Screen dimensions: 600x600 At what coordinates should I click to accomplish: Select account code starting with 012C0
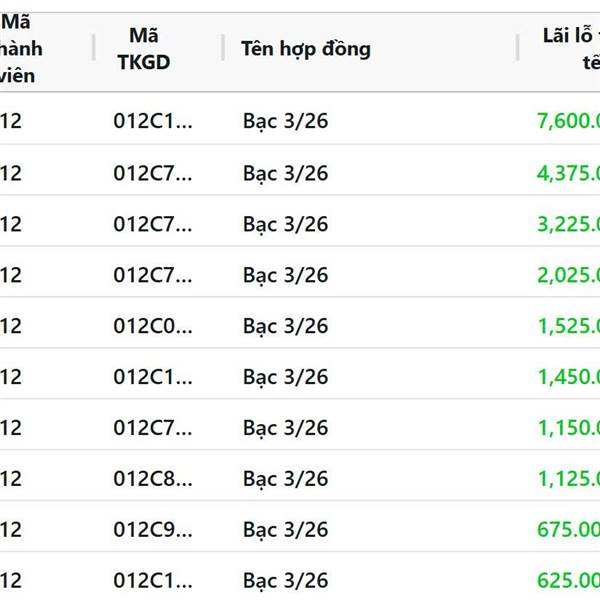(153, 325)
